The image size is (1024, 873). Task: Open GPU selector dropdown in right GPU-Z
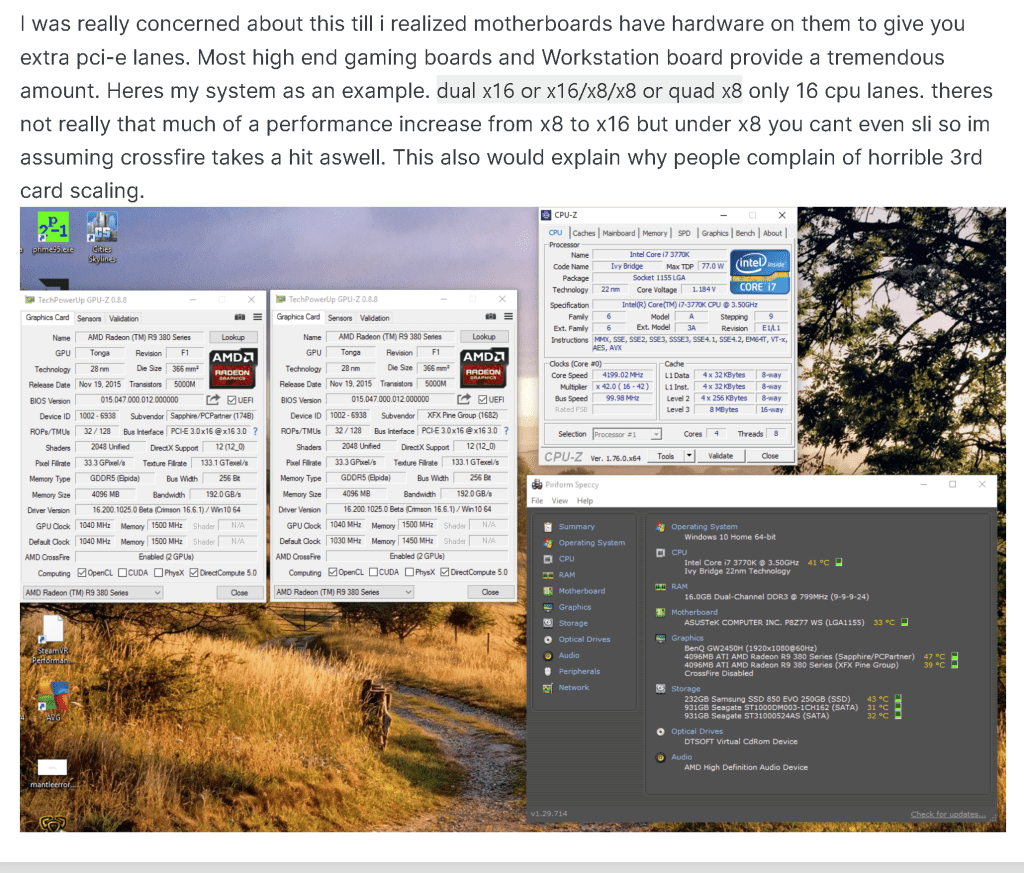tap(344, 592)
